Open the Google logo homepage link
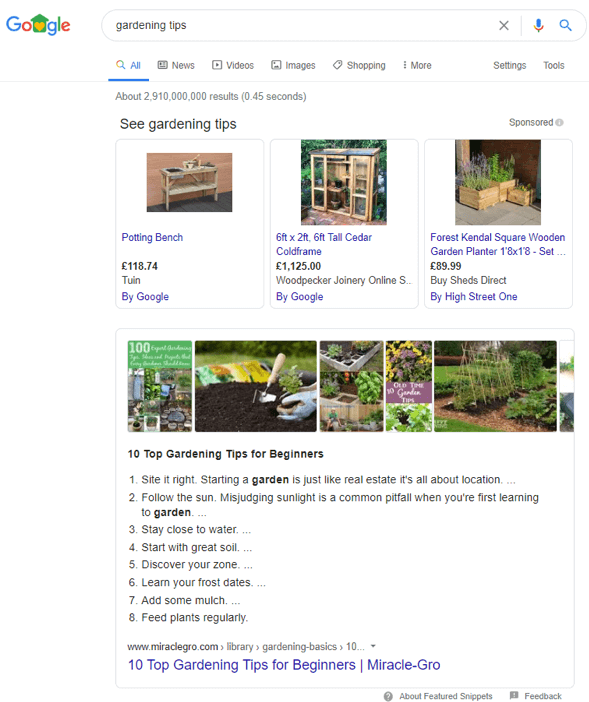 click(x=38, y=25)
